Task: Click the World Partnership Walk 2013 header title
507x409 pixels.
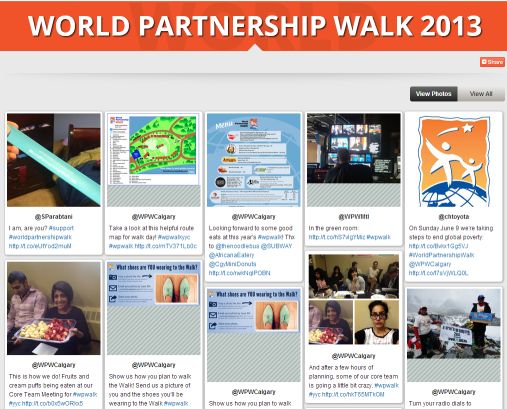Action: click(x=255, y=25)
